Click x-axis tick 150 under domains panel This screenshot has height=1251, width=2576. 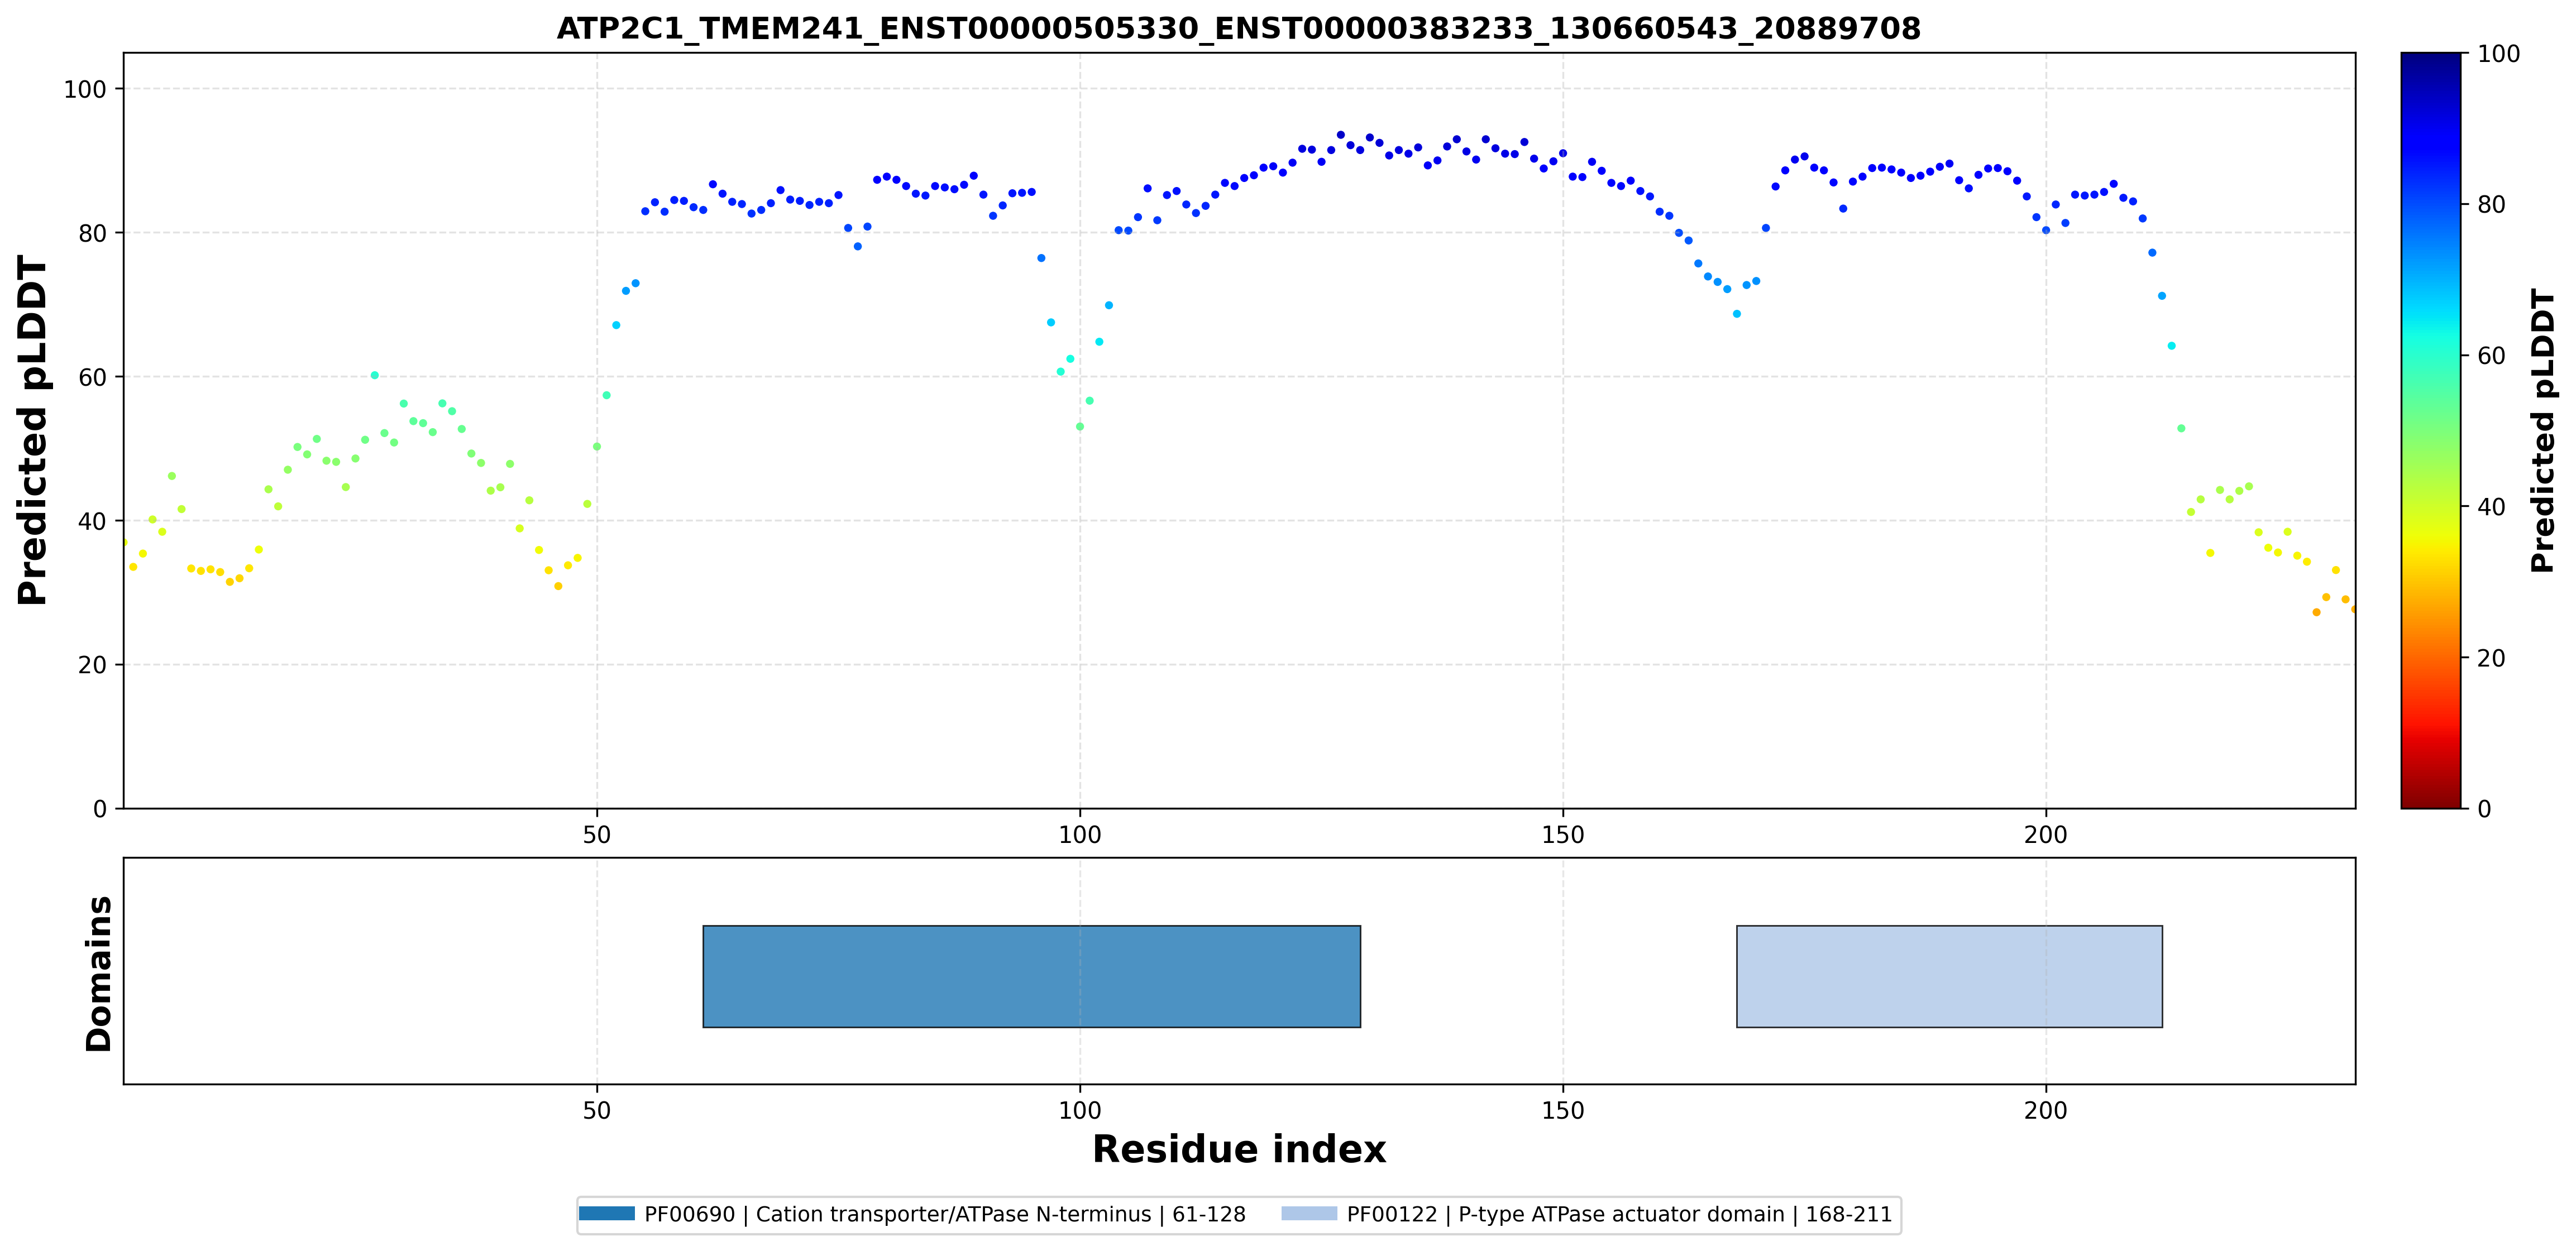click(1562, 1110)
